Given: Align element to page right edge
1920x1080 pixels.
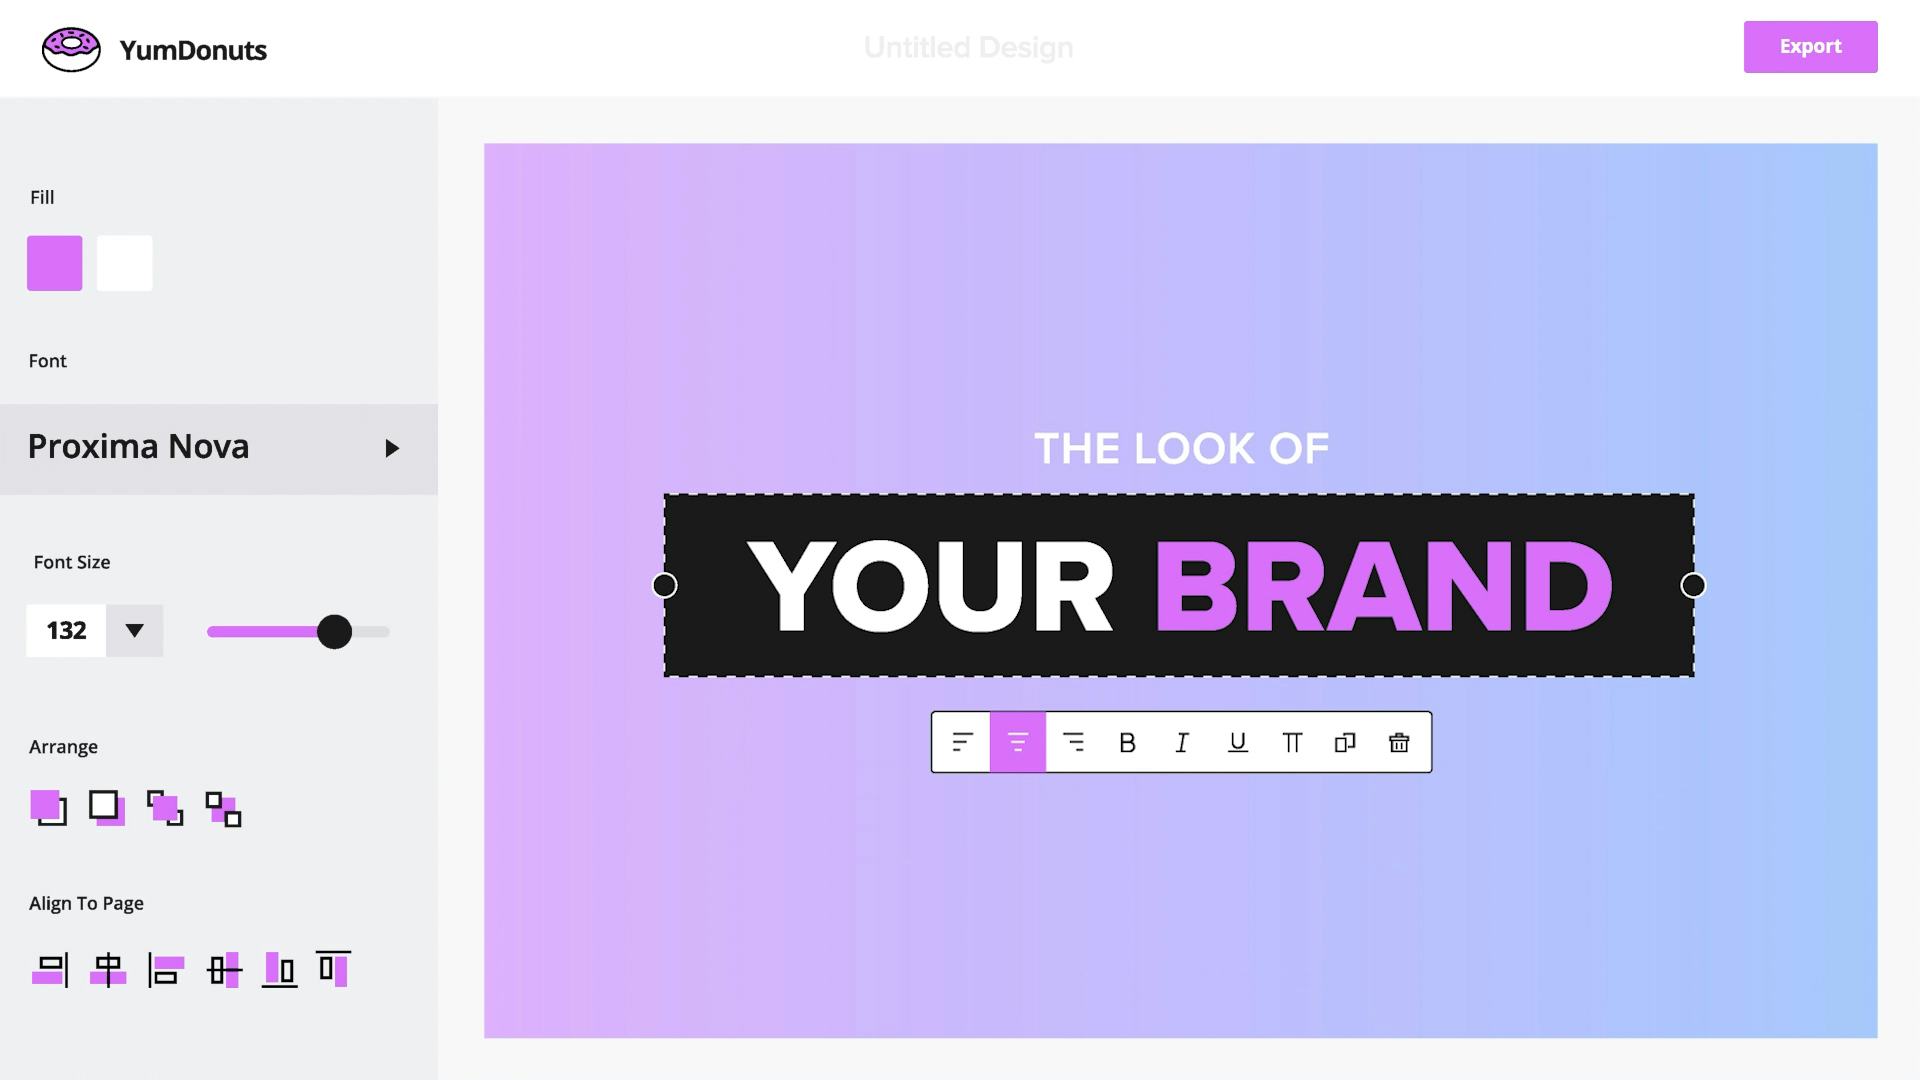Looking at the screenshot, I should pyautogui.click(x=50, y=969).
